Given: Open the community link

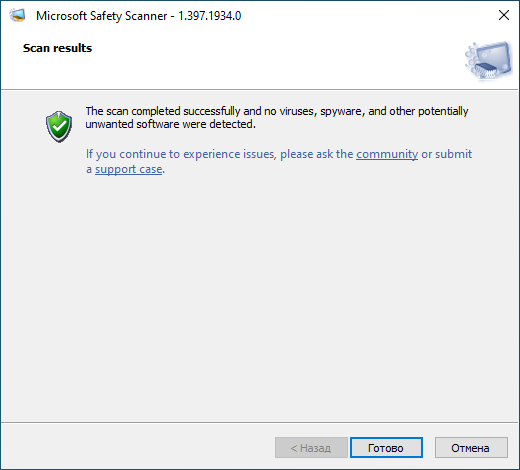Looking at the screenshot, I should point(387,154).
